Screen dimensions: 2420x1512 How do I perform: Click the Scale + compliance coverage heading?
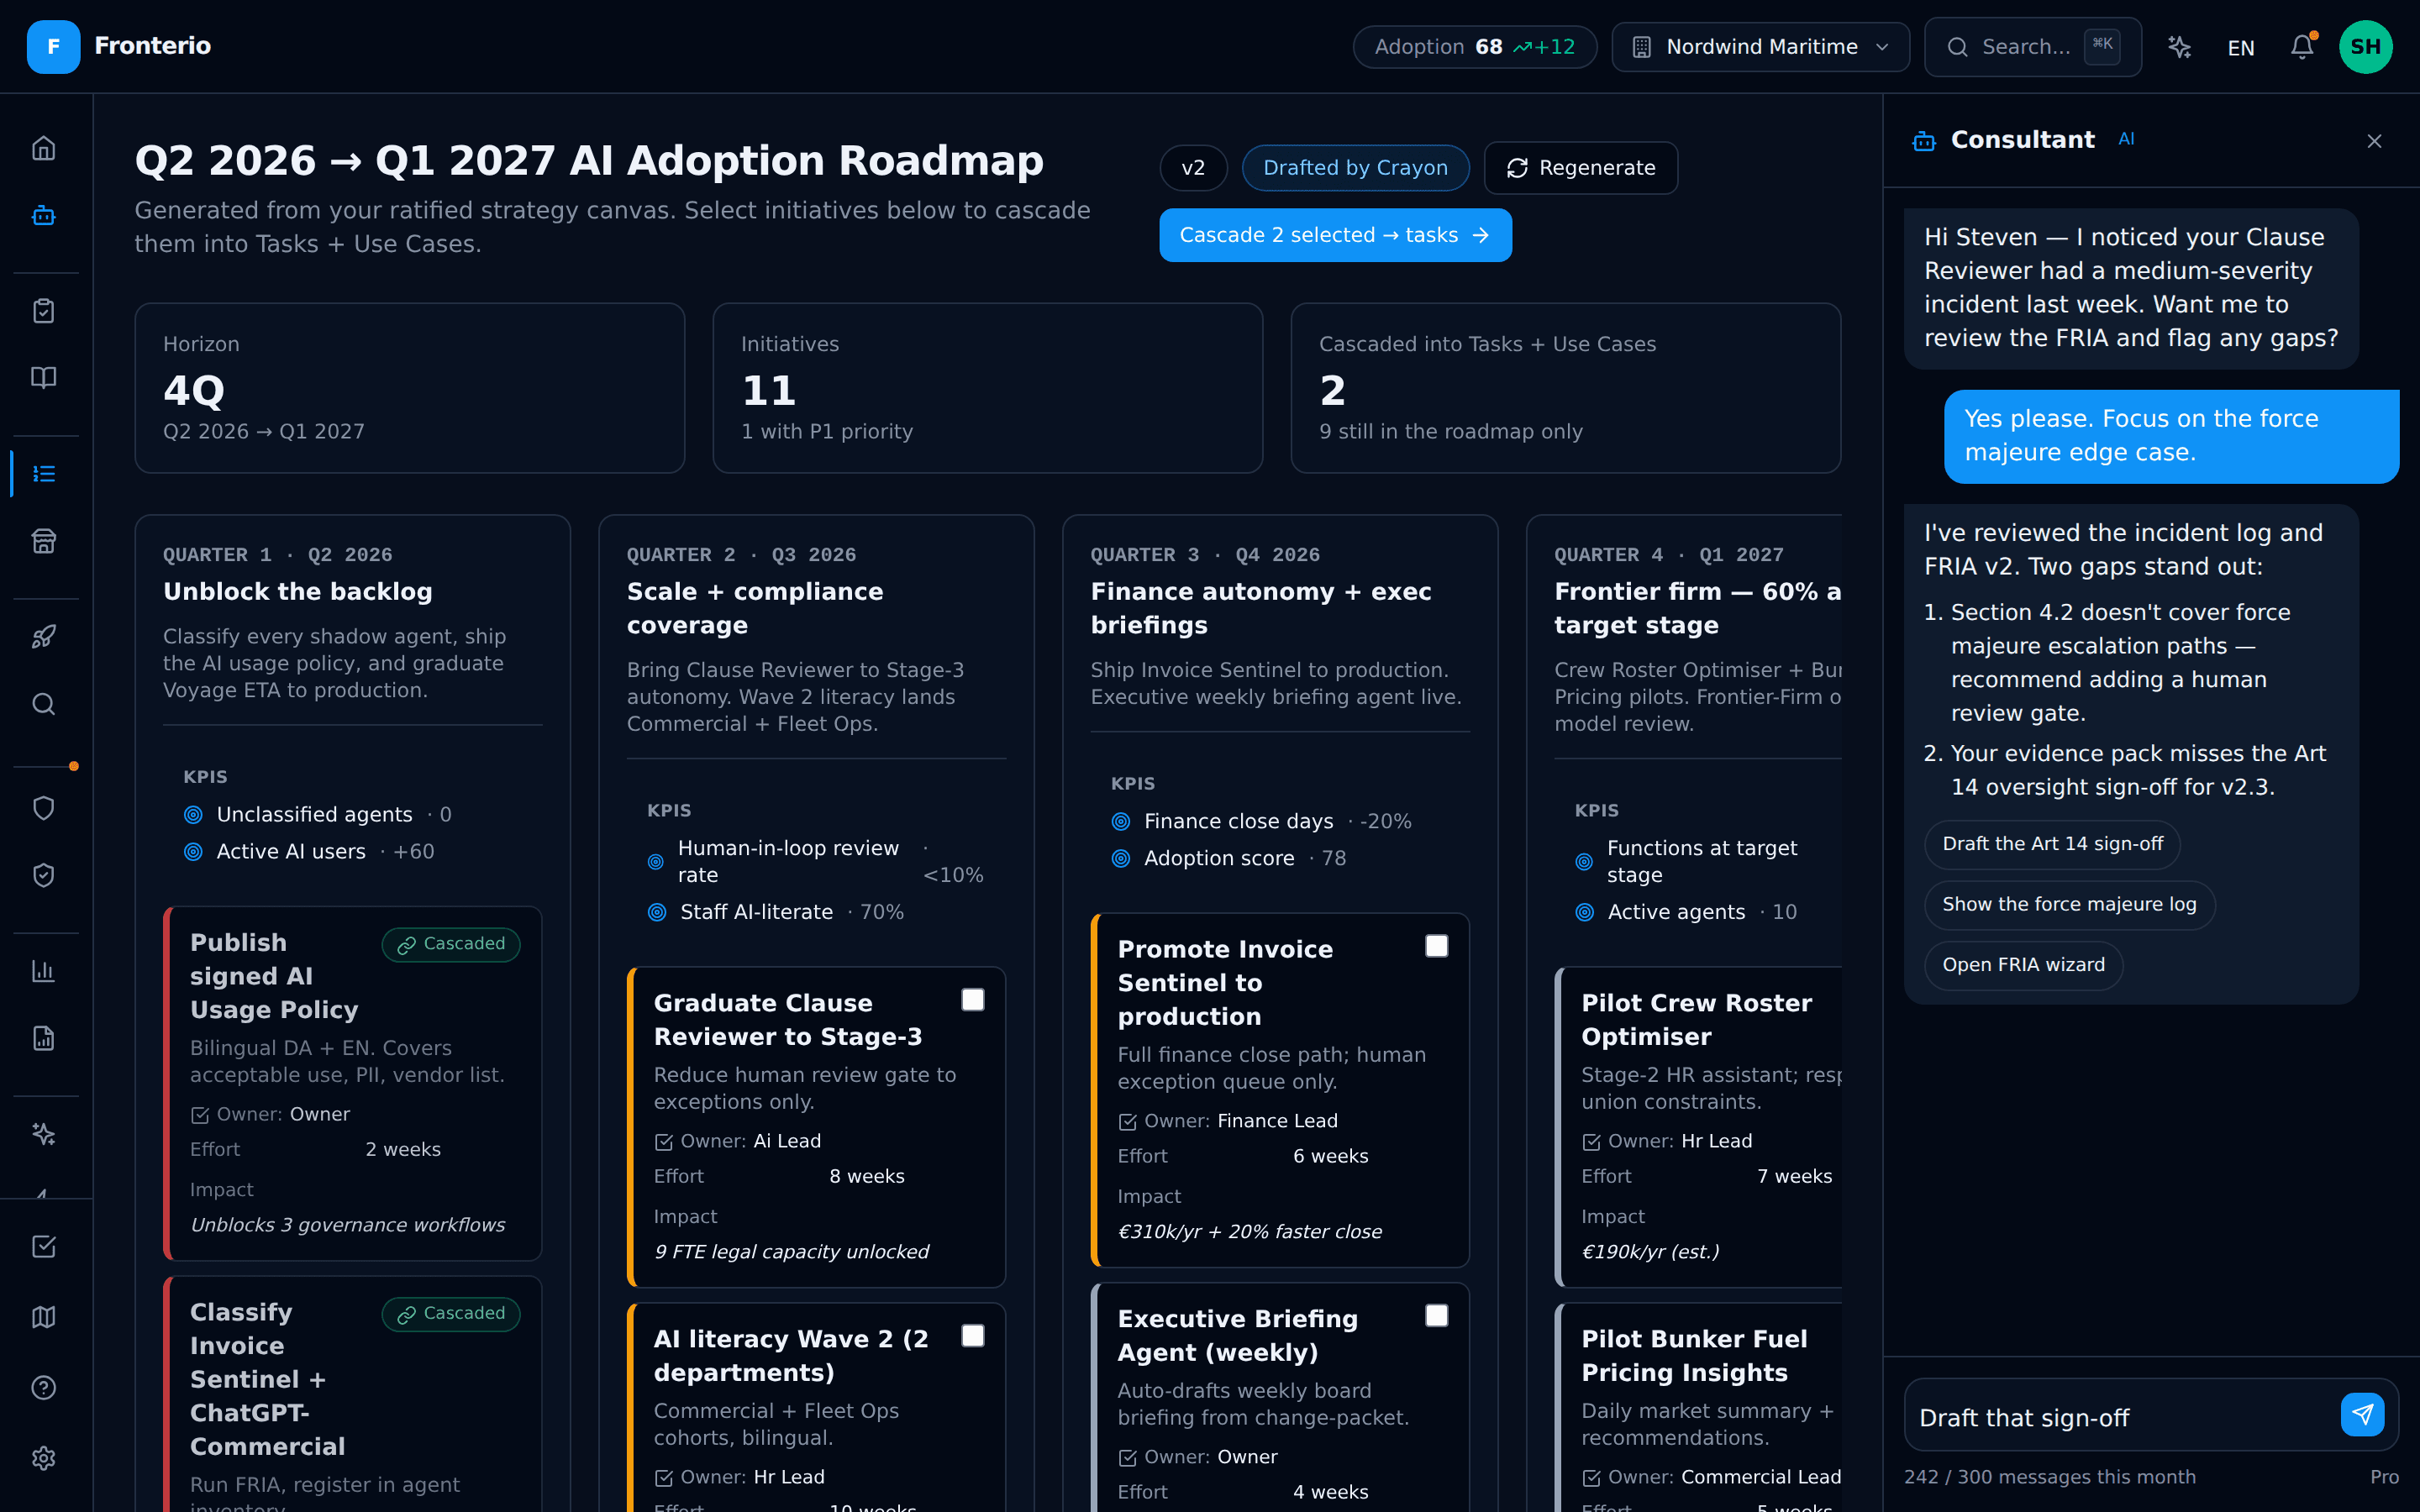(x=755, y=608)
